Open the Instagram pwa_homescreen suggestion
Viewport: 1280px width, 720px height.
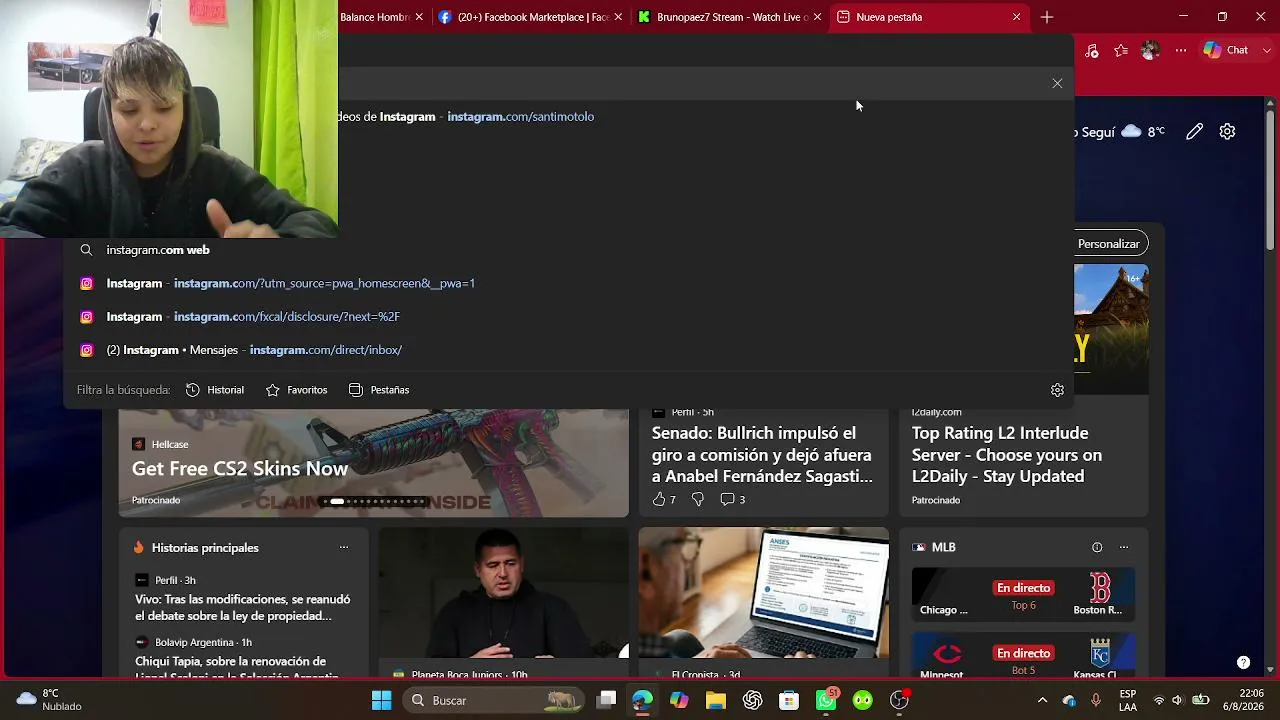click(x=568, y=283)
